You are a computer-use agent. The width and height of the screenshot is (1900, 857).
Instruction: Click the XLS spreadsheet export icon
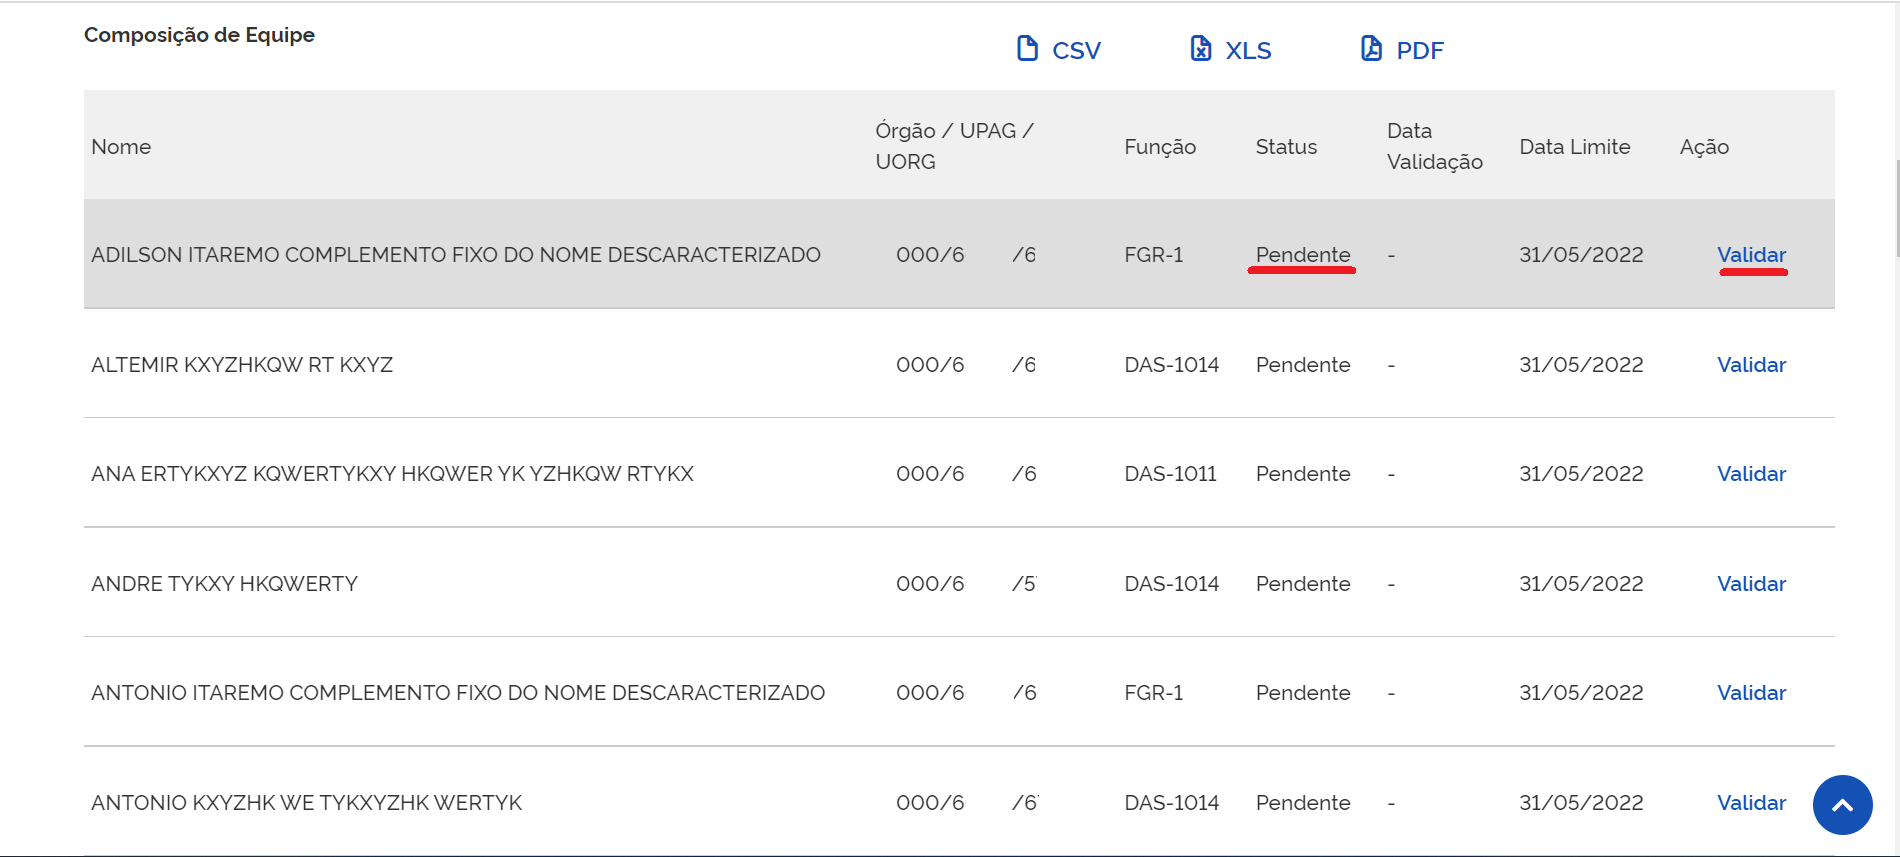[x=1200, y=49]
